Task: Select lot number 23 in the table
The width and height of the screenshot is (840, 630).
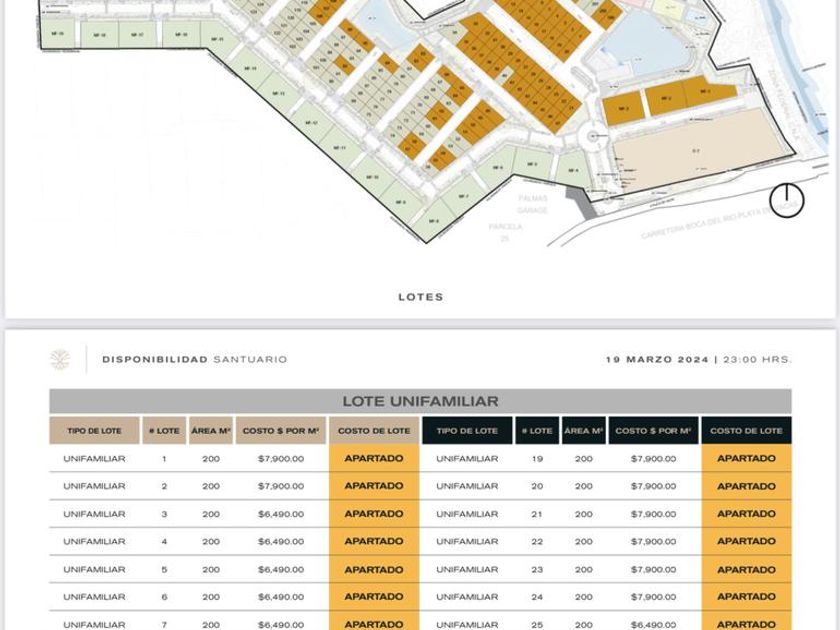Action: [537, 569]
